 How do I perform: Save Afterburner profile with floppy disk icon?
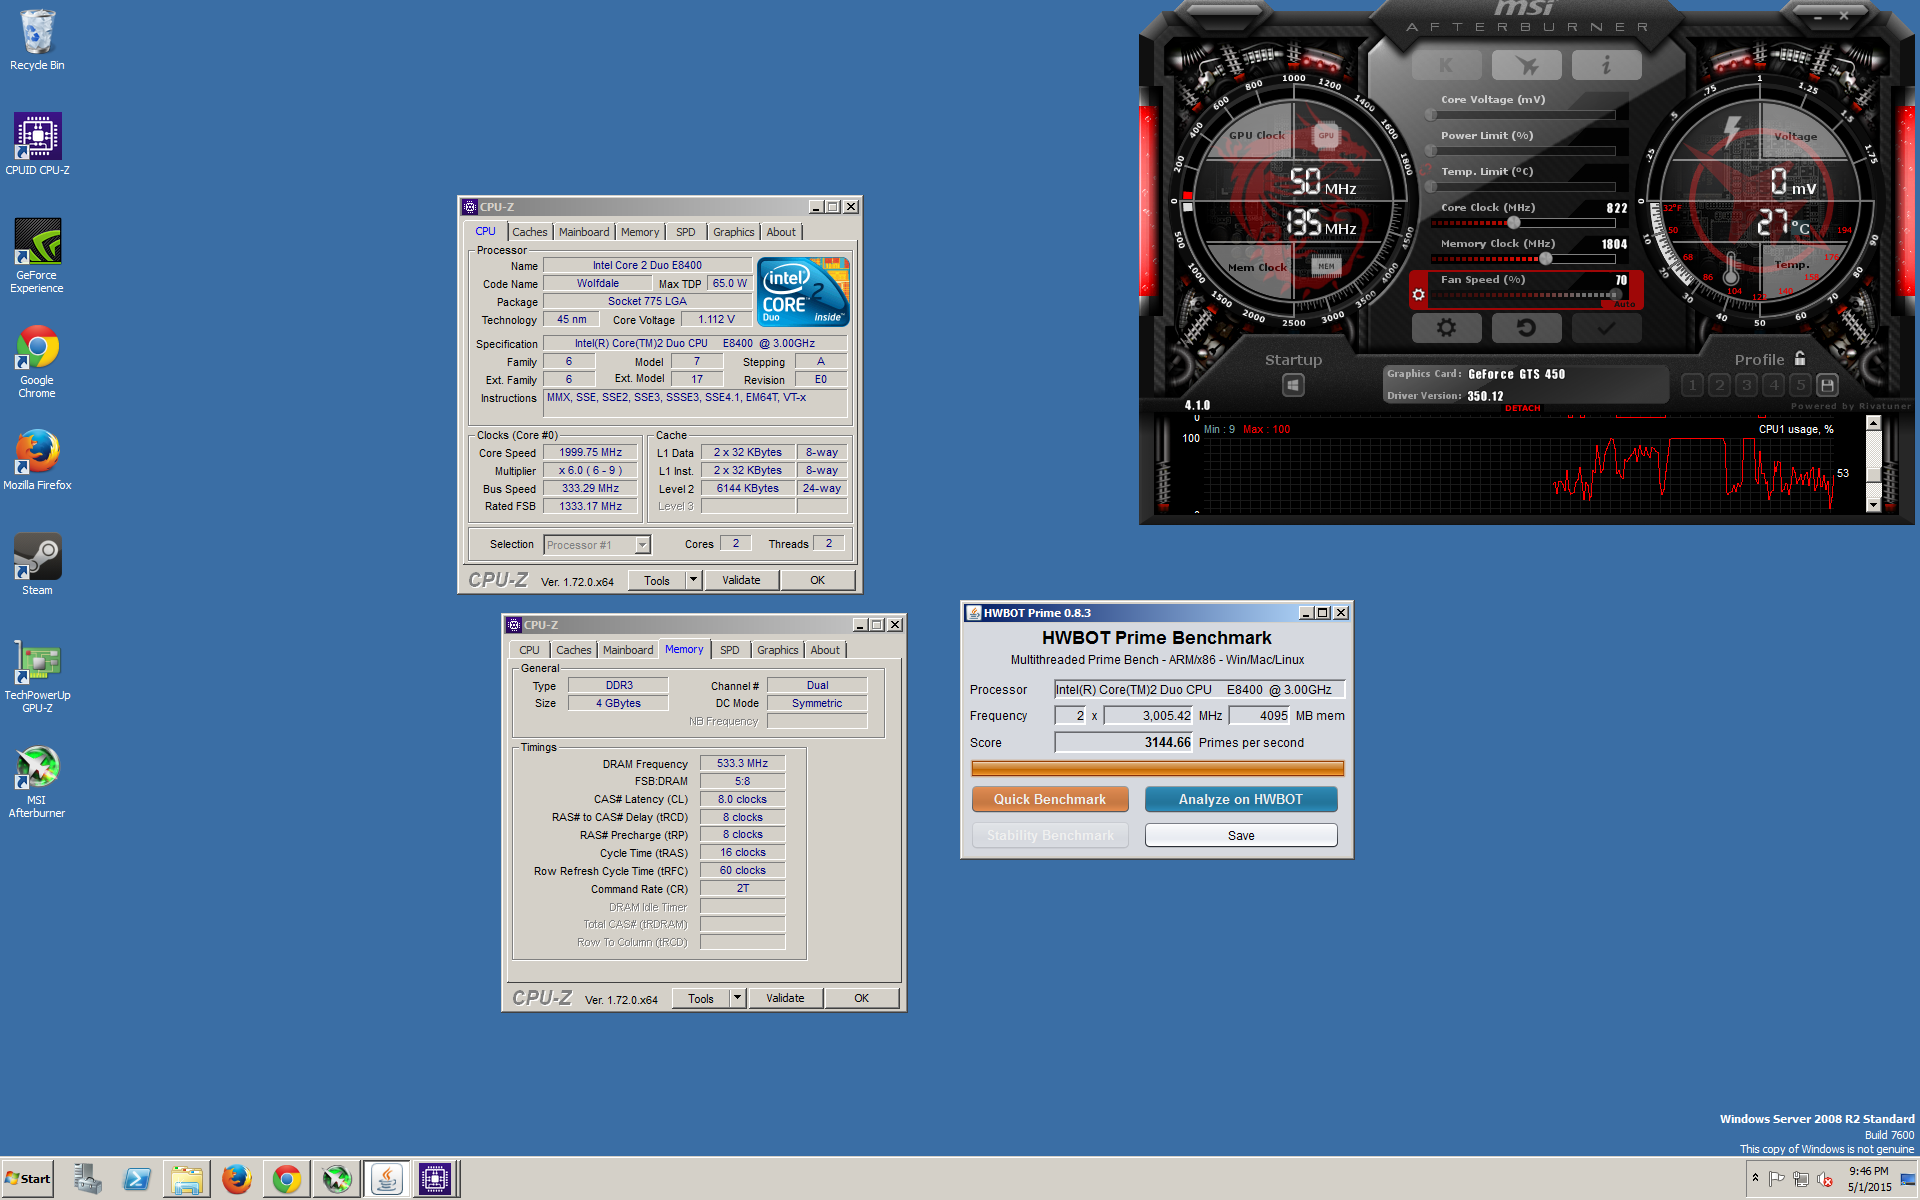click(1827, 385)
